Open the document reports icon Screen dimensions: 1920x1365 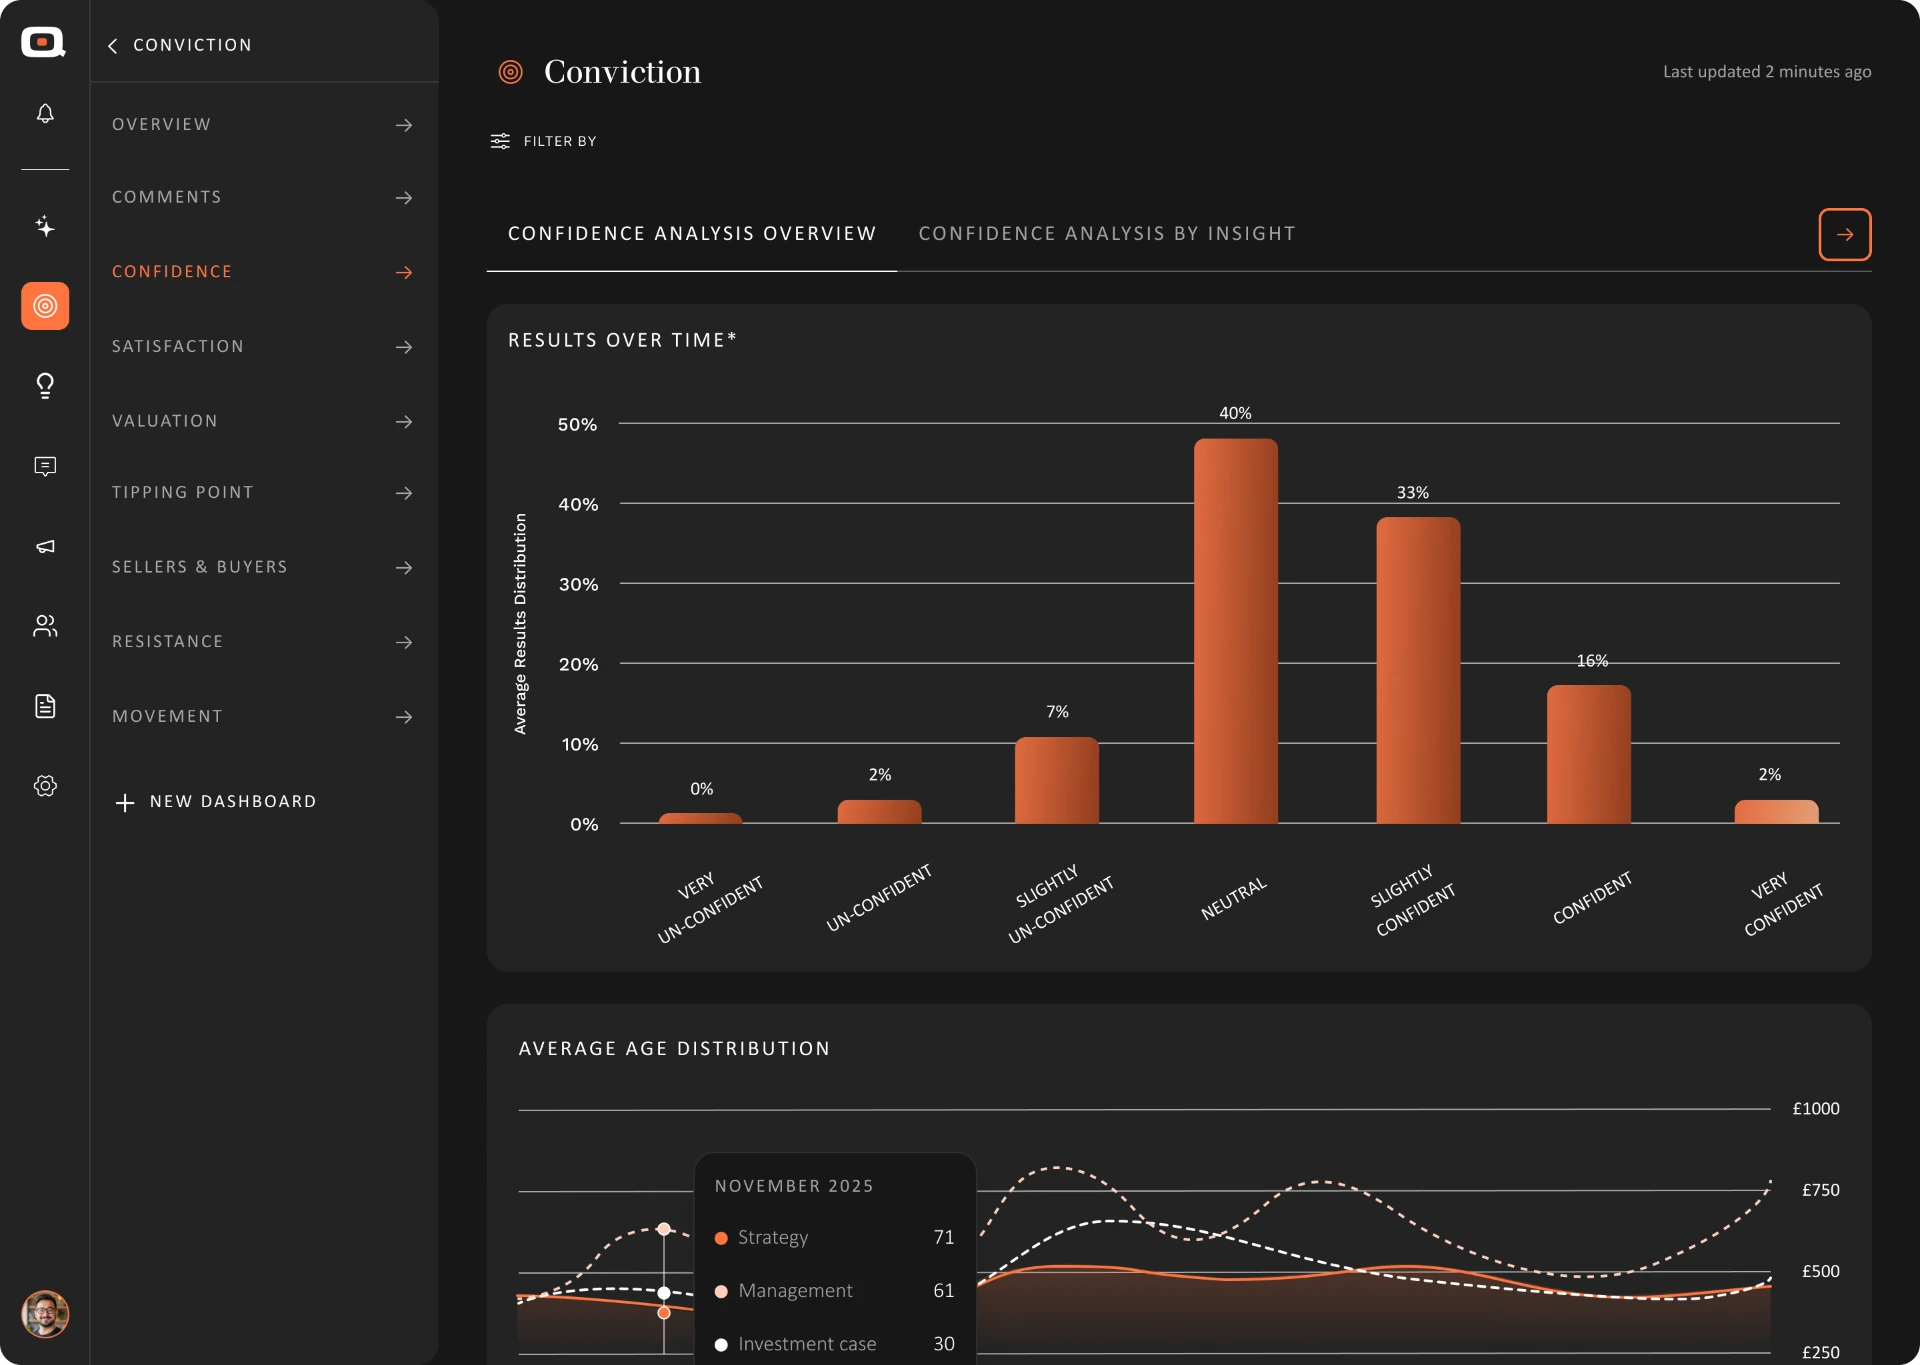click(x=45, y=706)
